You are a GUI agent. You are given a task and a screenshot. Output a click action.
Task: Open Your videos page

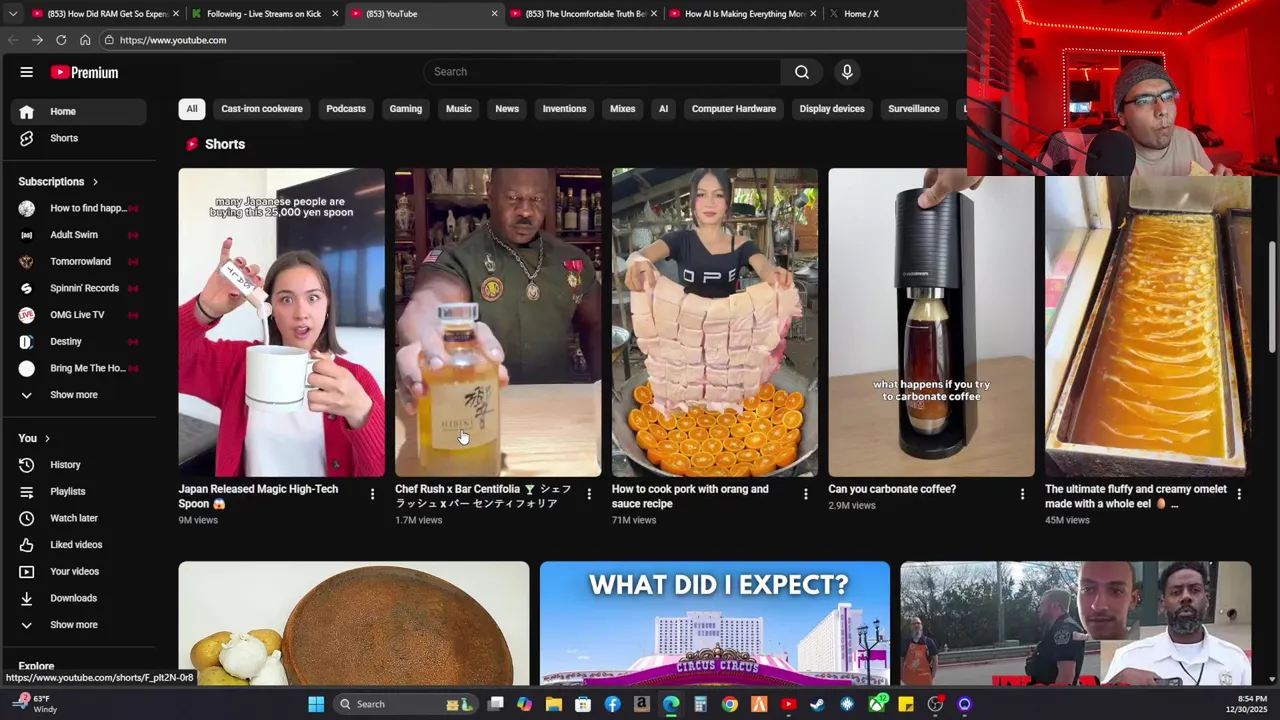click(80, 571)
